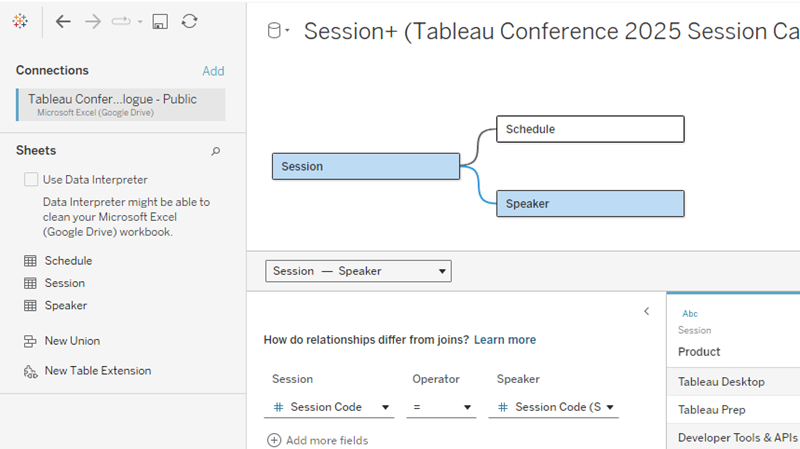The image size is (800, 449).
Task: Enable the Use Data Interpreter checkbox
Action: (31, 180)
